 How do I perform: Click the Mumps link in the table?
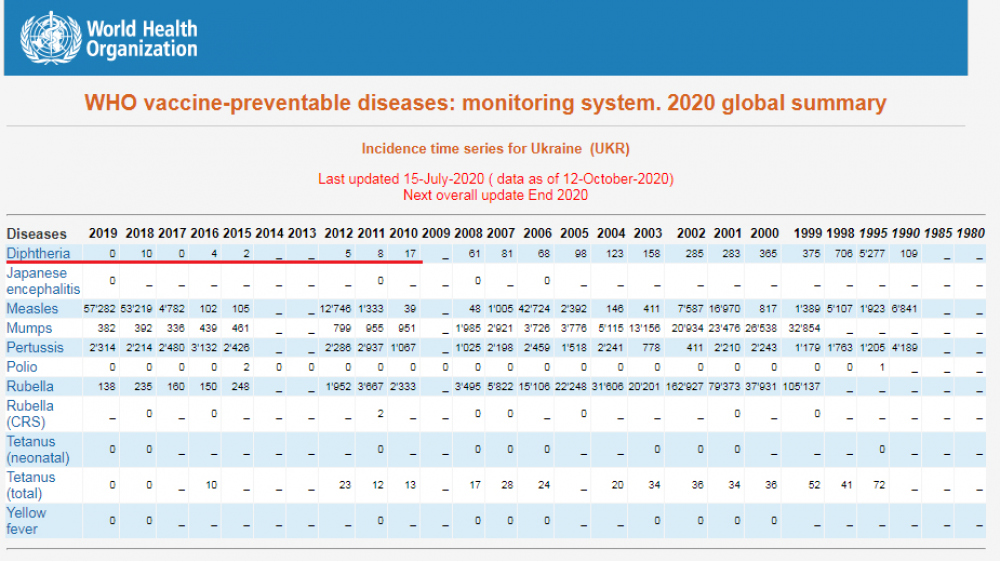click(30, 328)
